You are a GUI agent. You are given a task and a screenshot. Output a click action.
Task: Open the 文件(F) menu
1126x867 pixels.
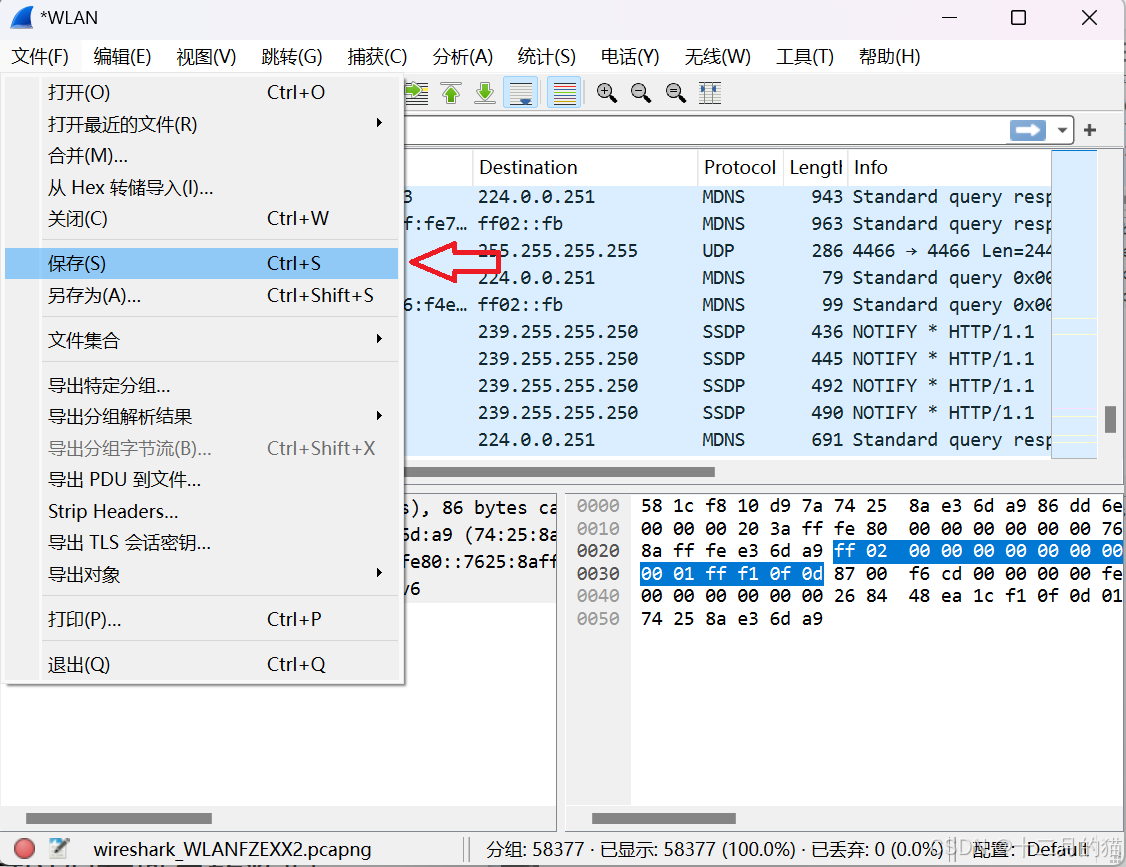(40, 57)
